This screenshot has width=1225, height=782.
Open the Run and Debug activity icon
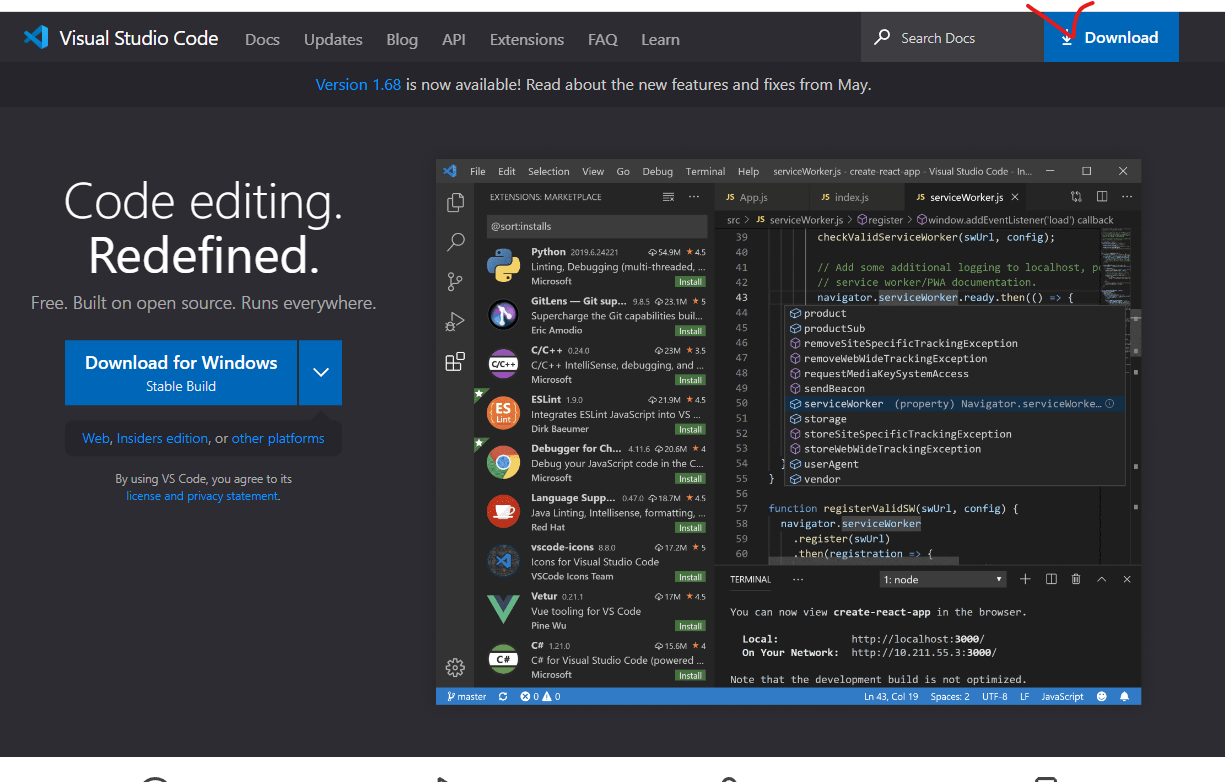(455, 322)
